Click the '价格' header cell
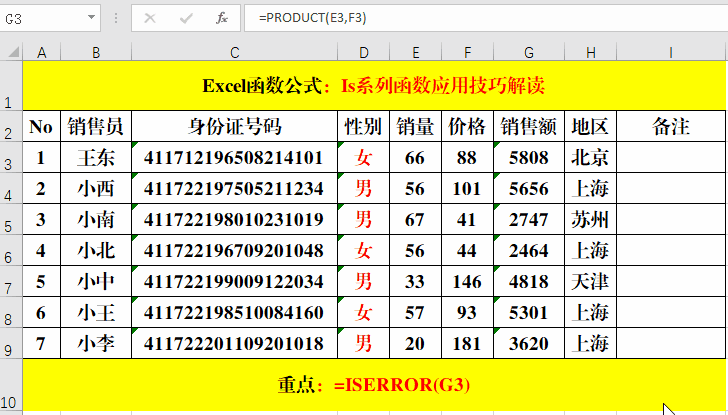The height and width of the screenshot is (415, 728). click(468, 126)
